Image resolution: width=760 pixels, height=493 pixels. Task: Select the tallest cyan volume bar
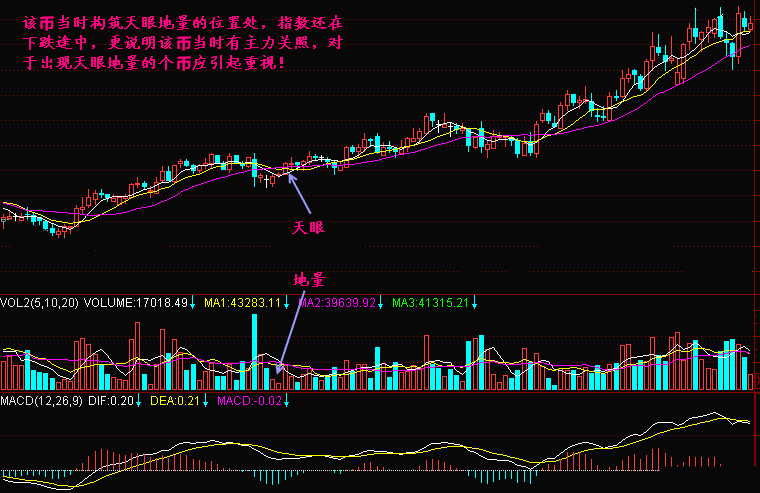254,352
